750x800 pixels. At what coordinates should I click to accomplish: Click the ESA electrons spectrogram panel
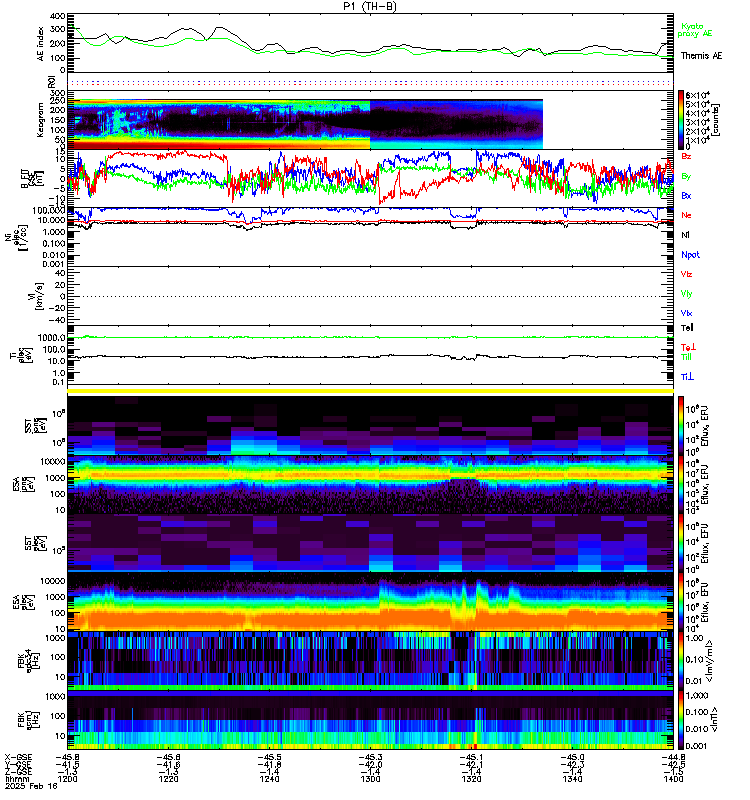click(370, 602)
